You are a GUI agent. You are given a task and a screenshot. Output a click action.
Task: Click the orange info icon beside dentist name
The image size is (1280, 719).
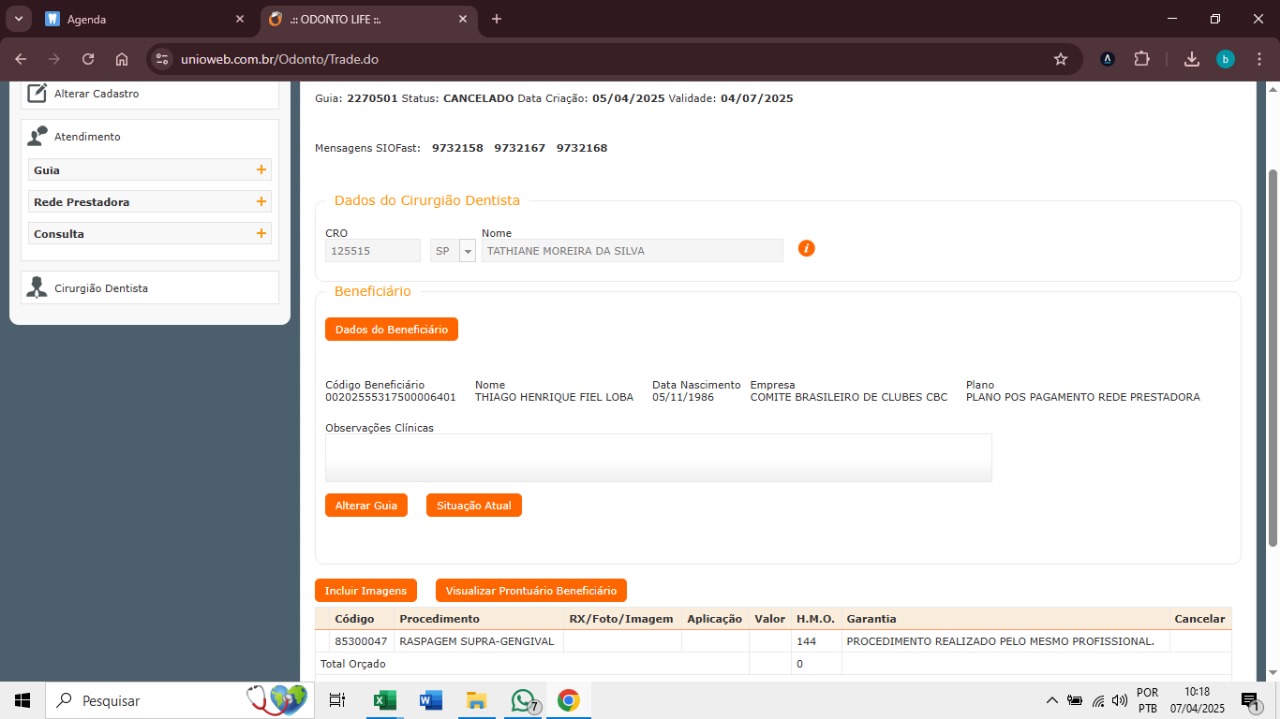pos(806,248)
